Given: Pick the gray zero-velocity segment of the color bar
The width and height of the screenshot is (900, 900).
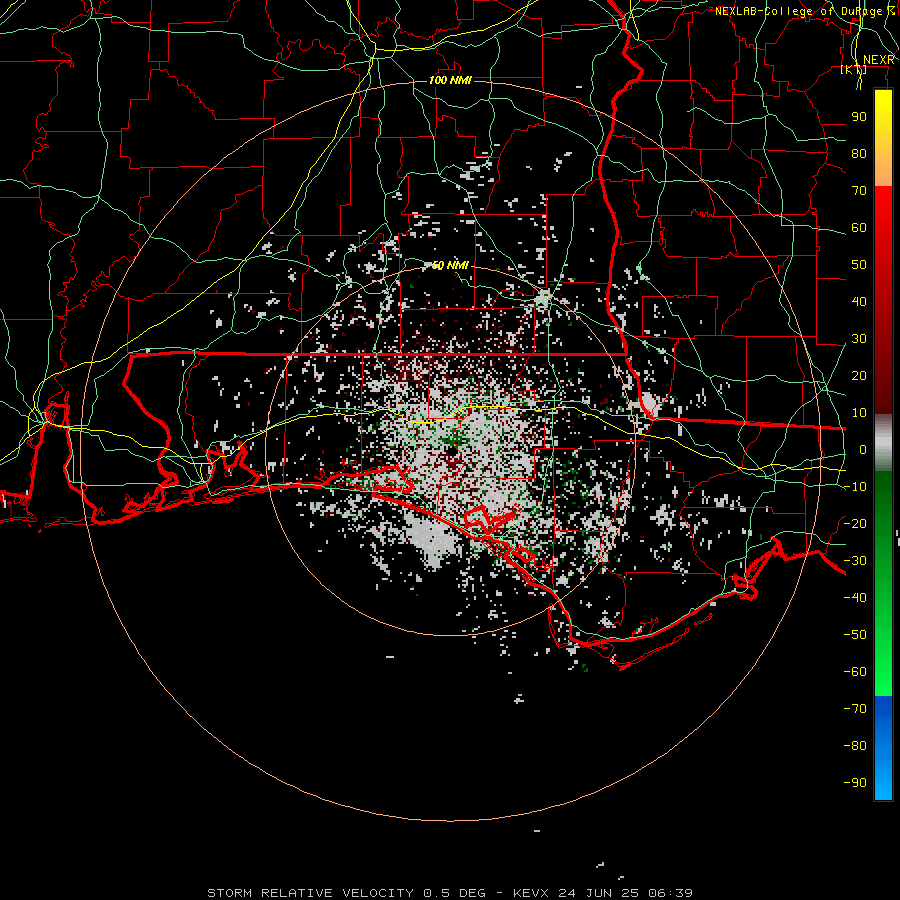Looking at the screenshot, I should pyautogui.click(x=883, y=443).
